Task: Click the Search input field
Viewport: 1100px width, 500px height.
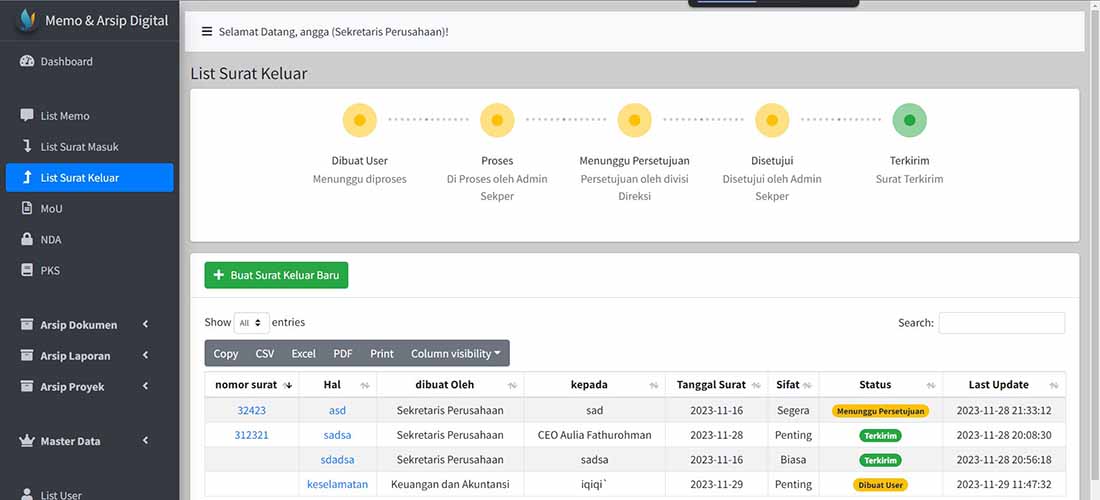Action: pyautogui.click(x=1002, y=323)
